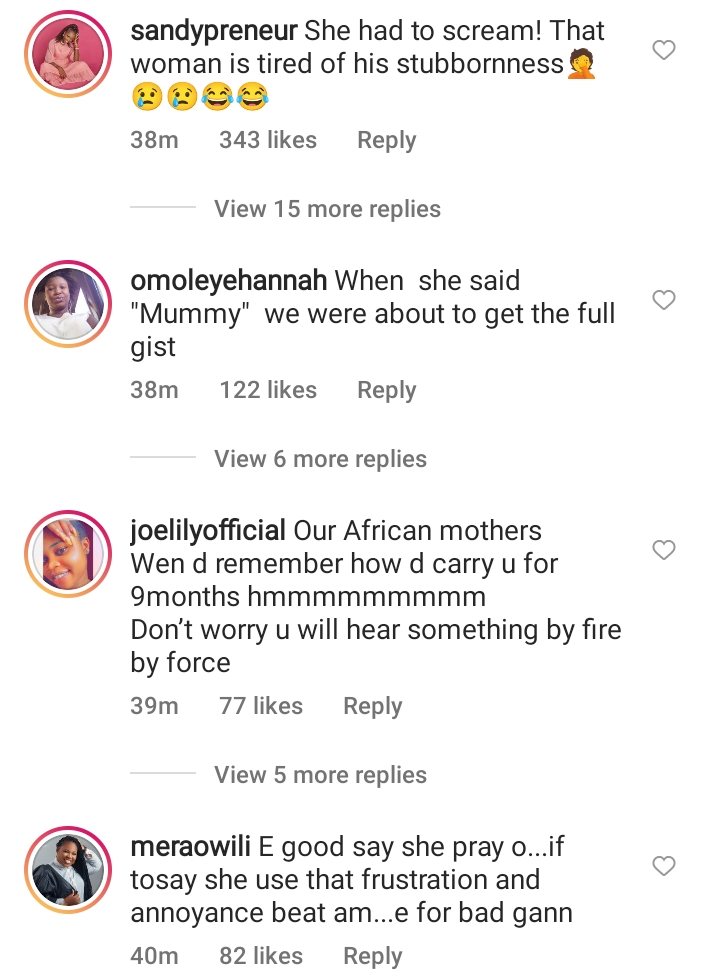Tap the heart on omoleyehannah's comment

663,300
